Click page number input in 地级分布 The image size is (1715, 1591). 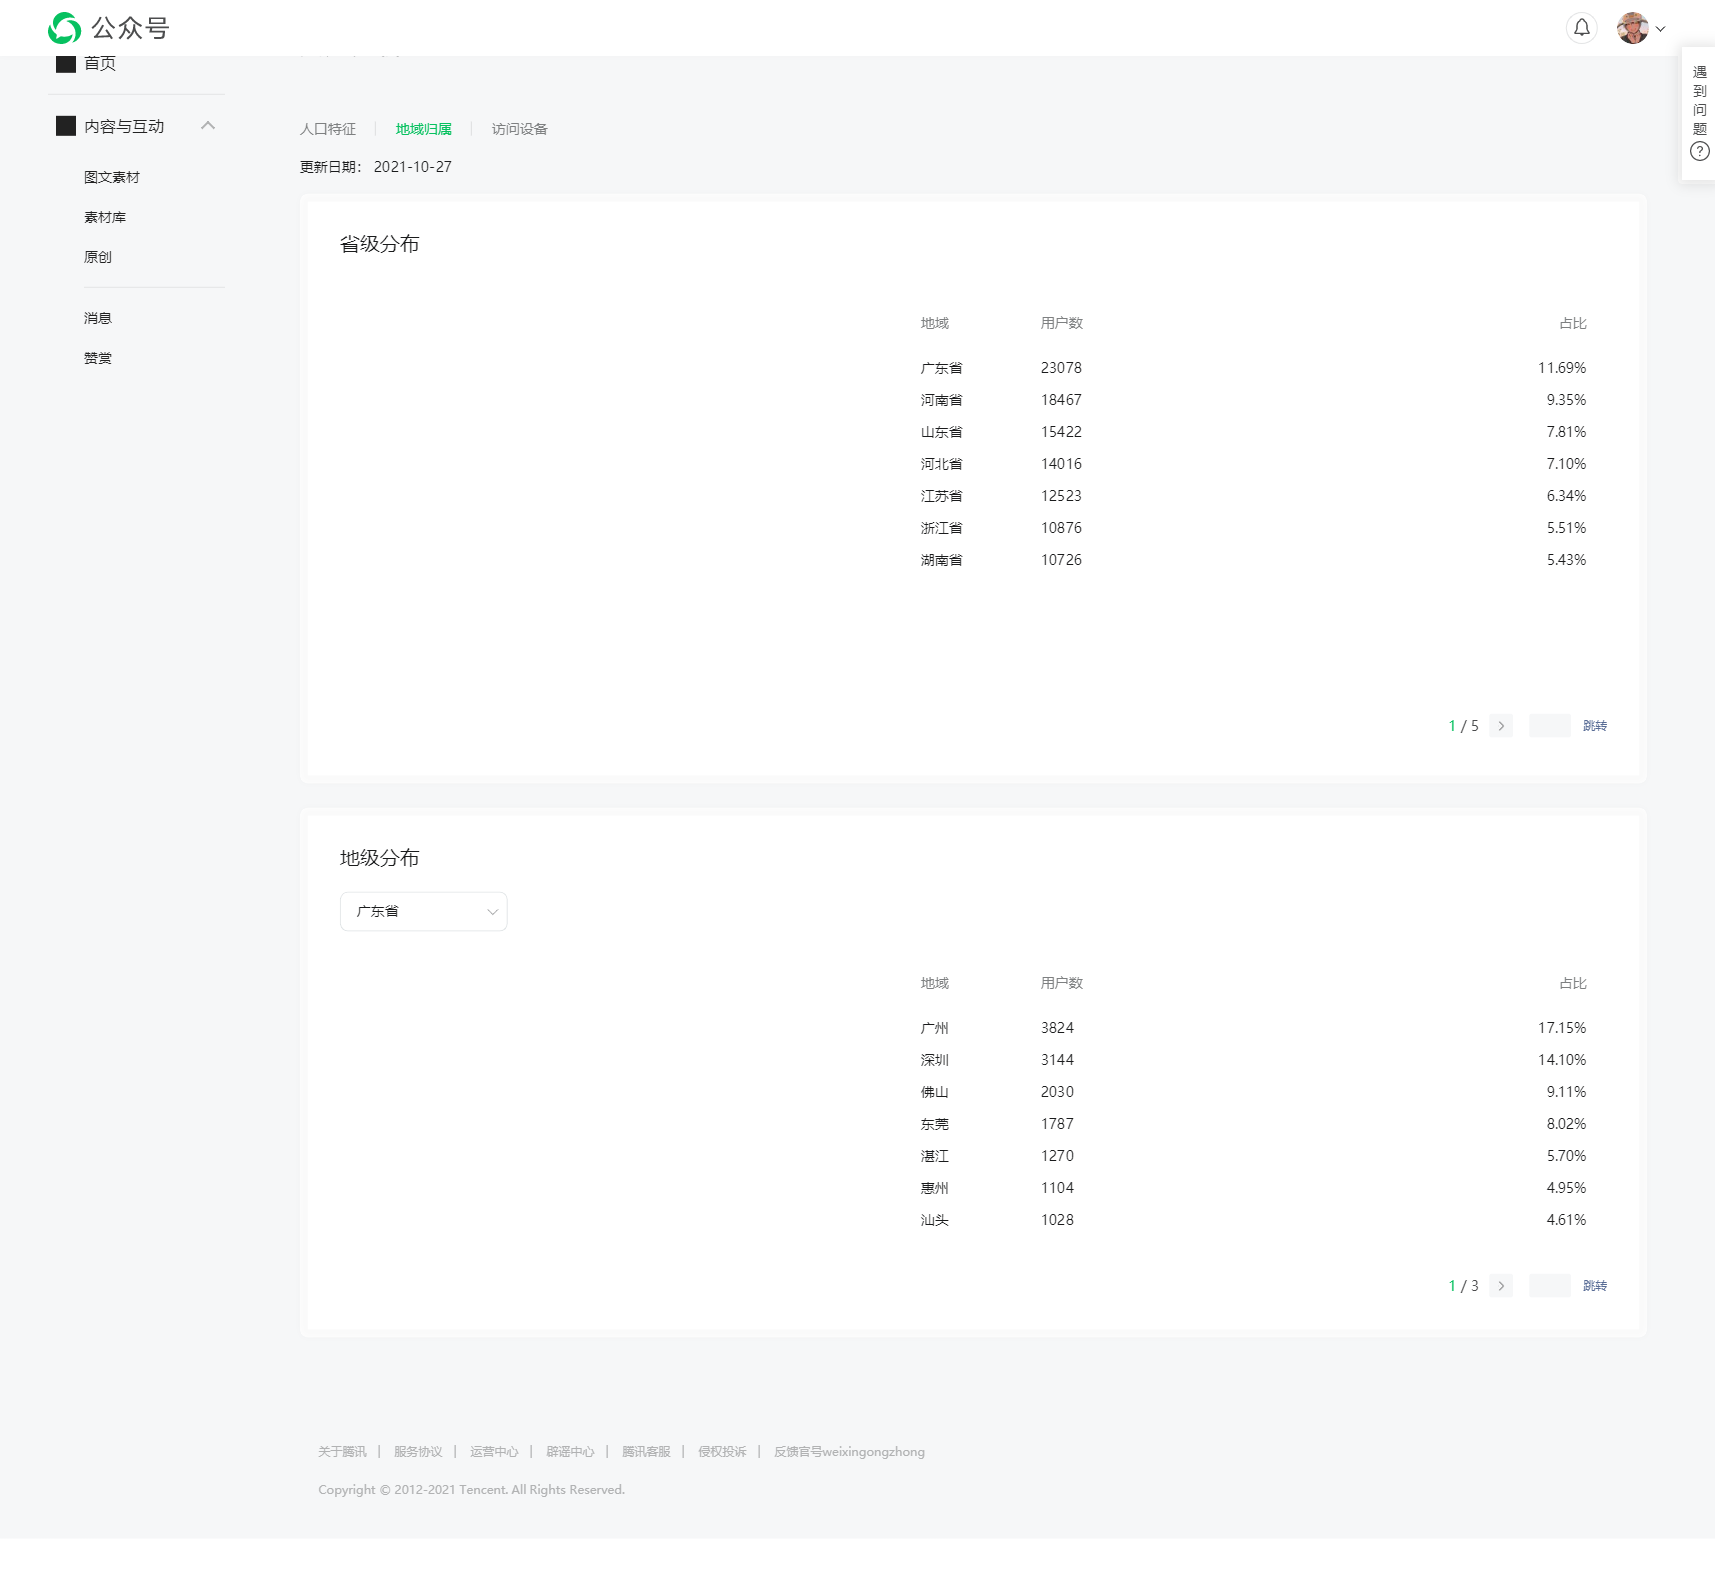coord(1549,1286)
